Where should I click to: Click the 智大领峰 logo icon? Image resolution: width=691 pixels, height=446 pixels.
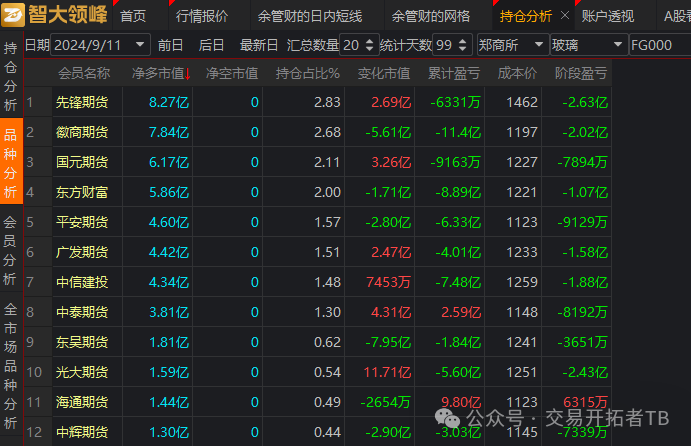coord(13,14)
